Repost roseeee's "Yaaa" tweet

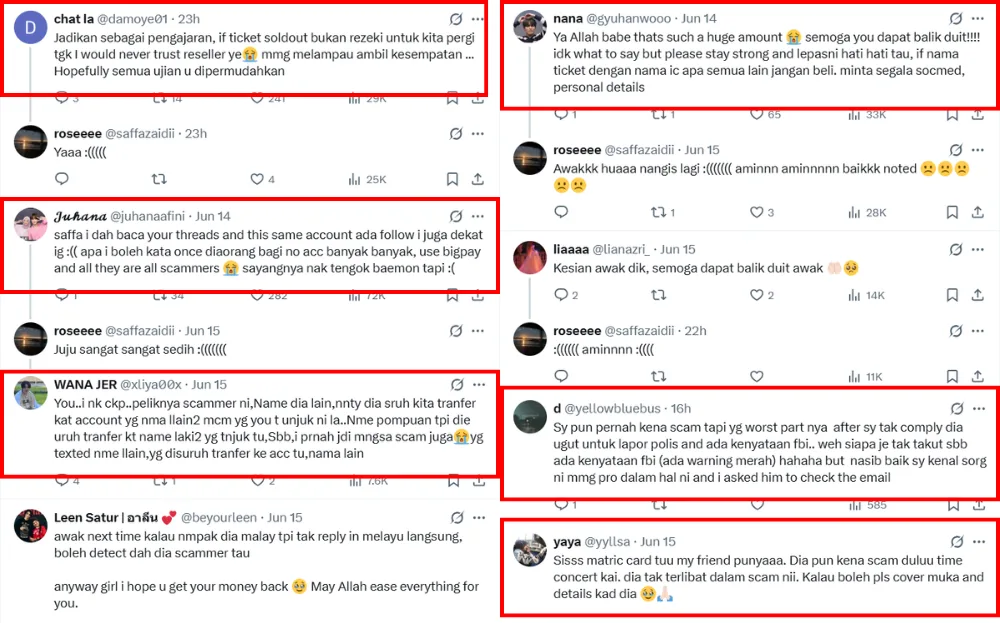pos(157,179)
